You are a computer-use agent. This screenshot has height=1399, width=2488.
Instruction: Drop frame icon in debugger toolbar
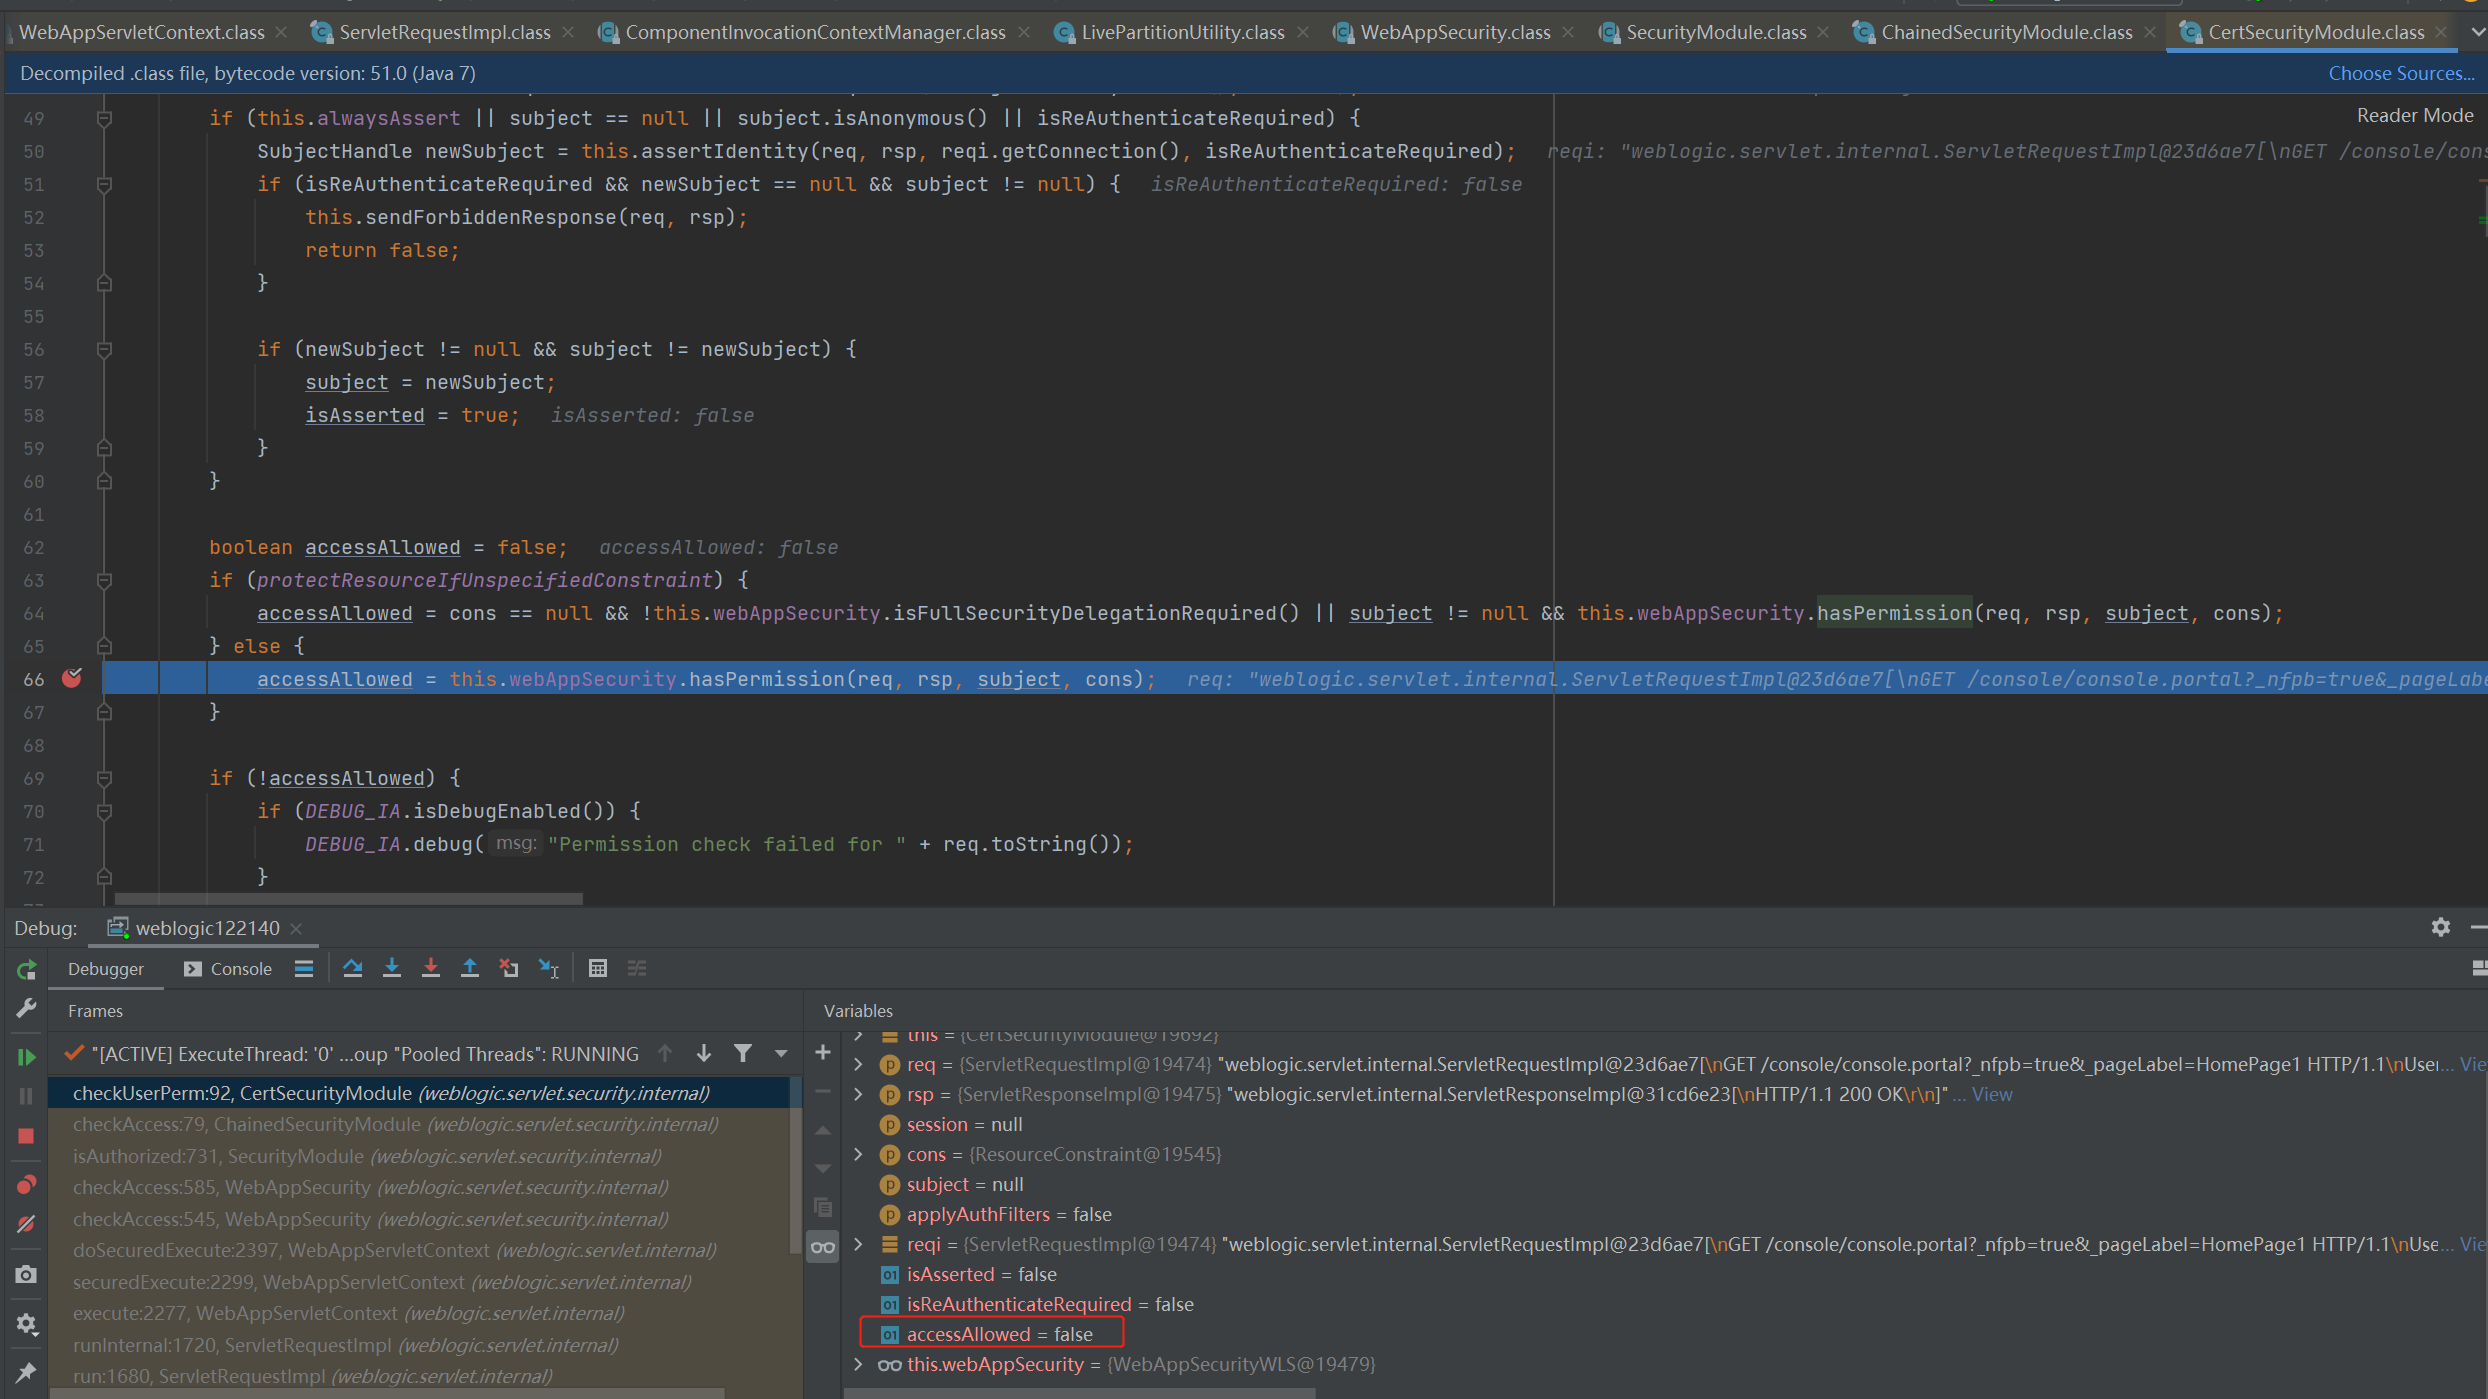point(509,968)
